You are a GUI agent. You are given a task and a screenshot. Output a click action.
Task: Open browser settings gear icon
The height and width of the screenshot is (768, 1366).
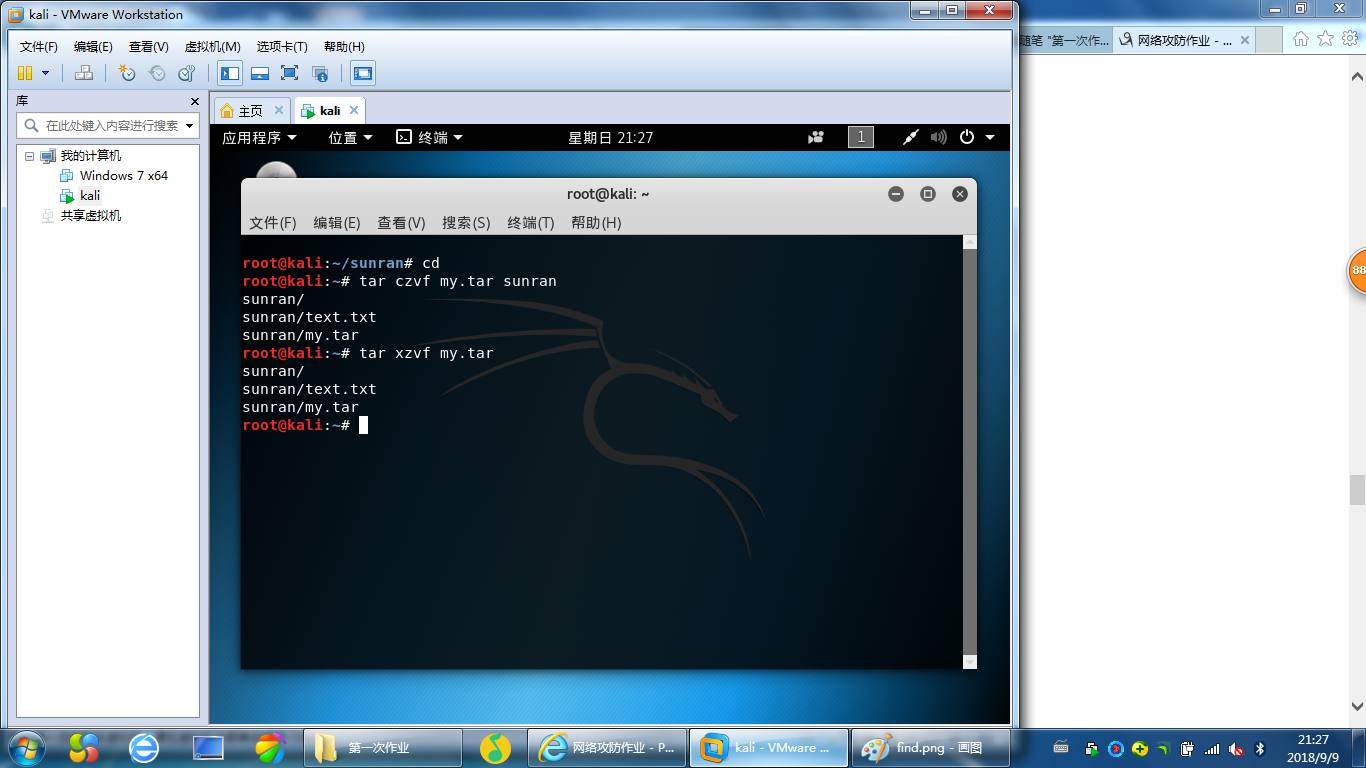point(1349,38)
